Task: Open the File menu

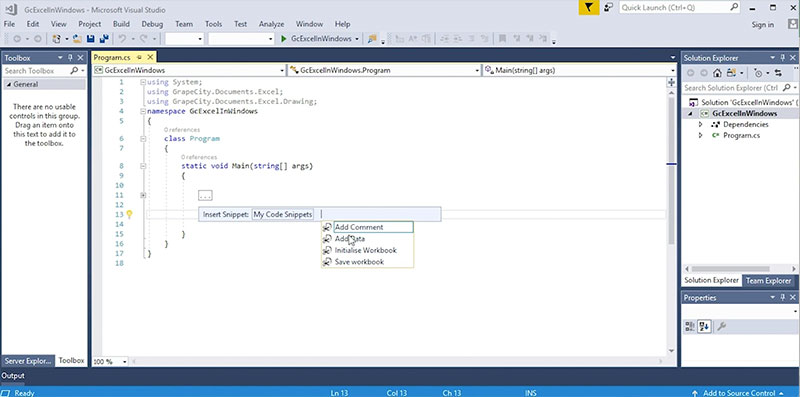Action: [9, 24]
